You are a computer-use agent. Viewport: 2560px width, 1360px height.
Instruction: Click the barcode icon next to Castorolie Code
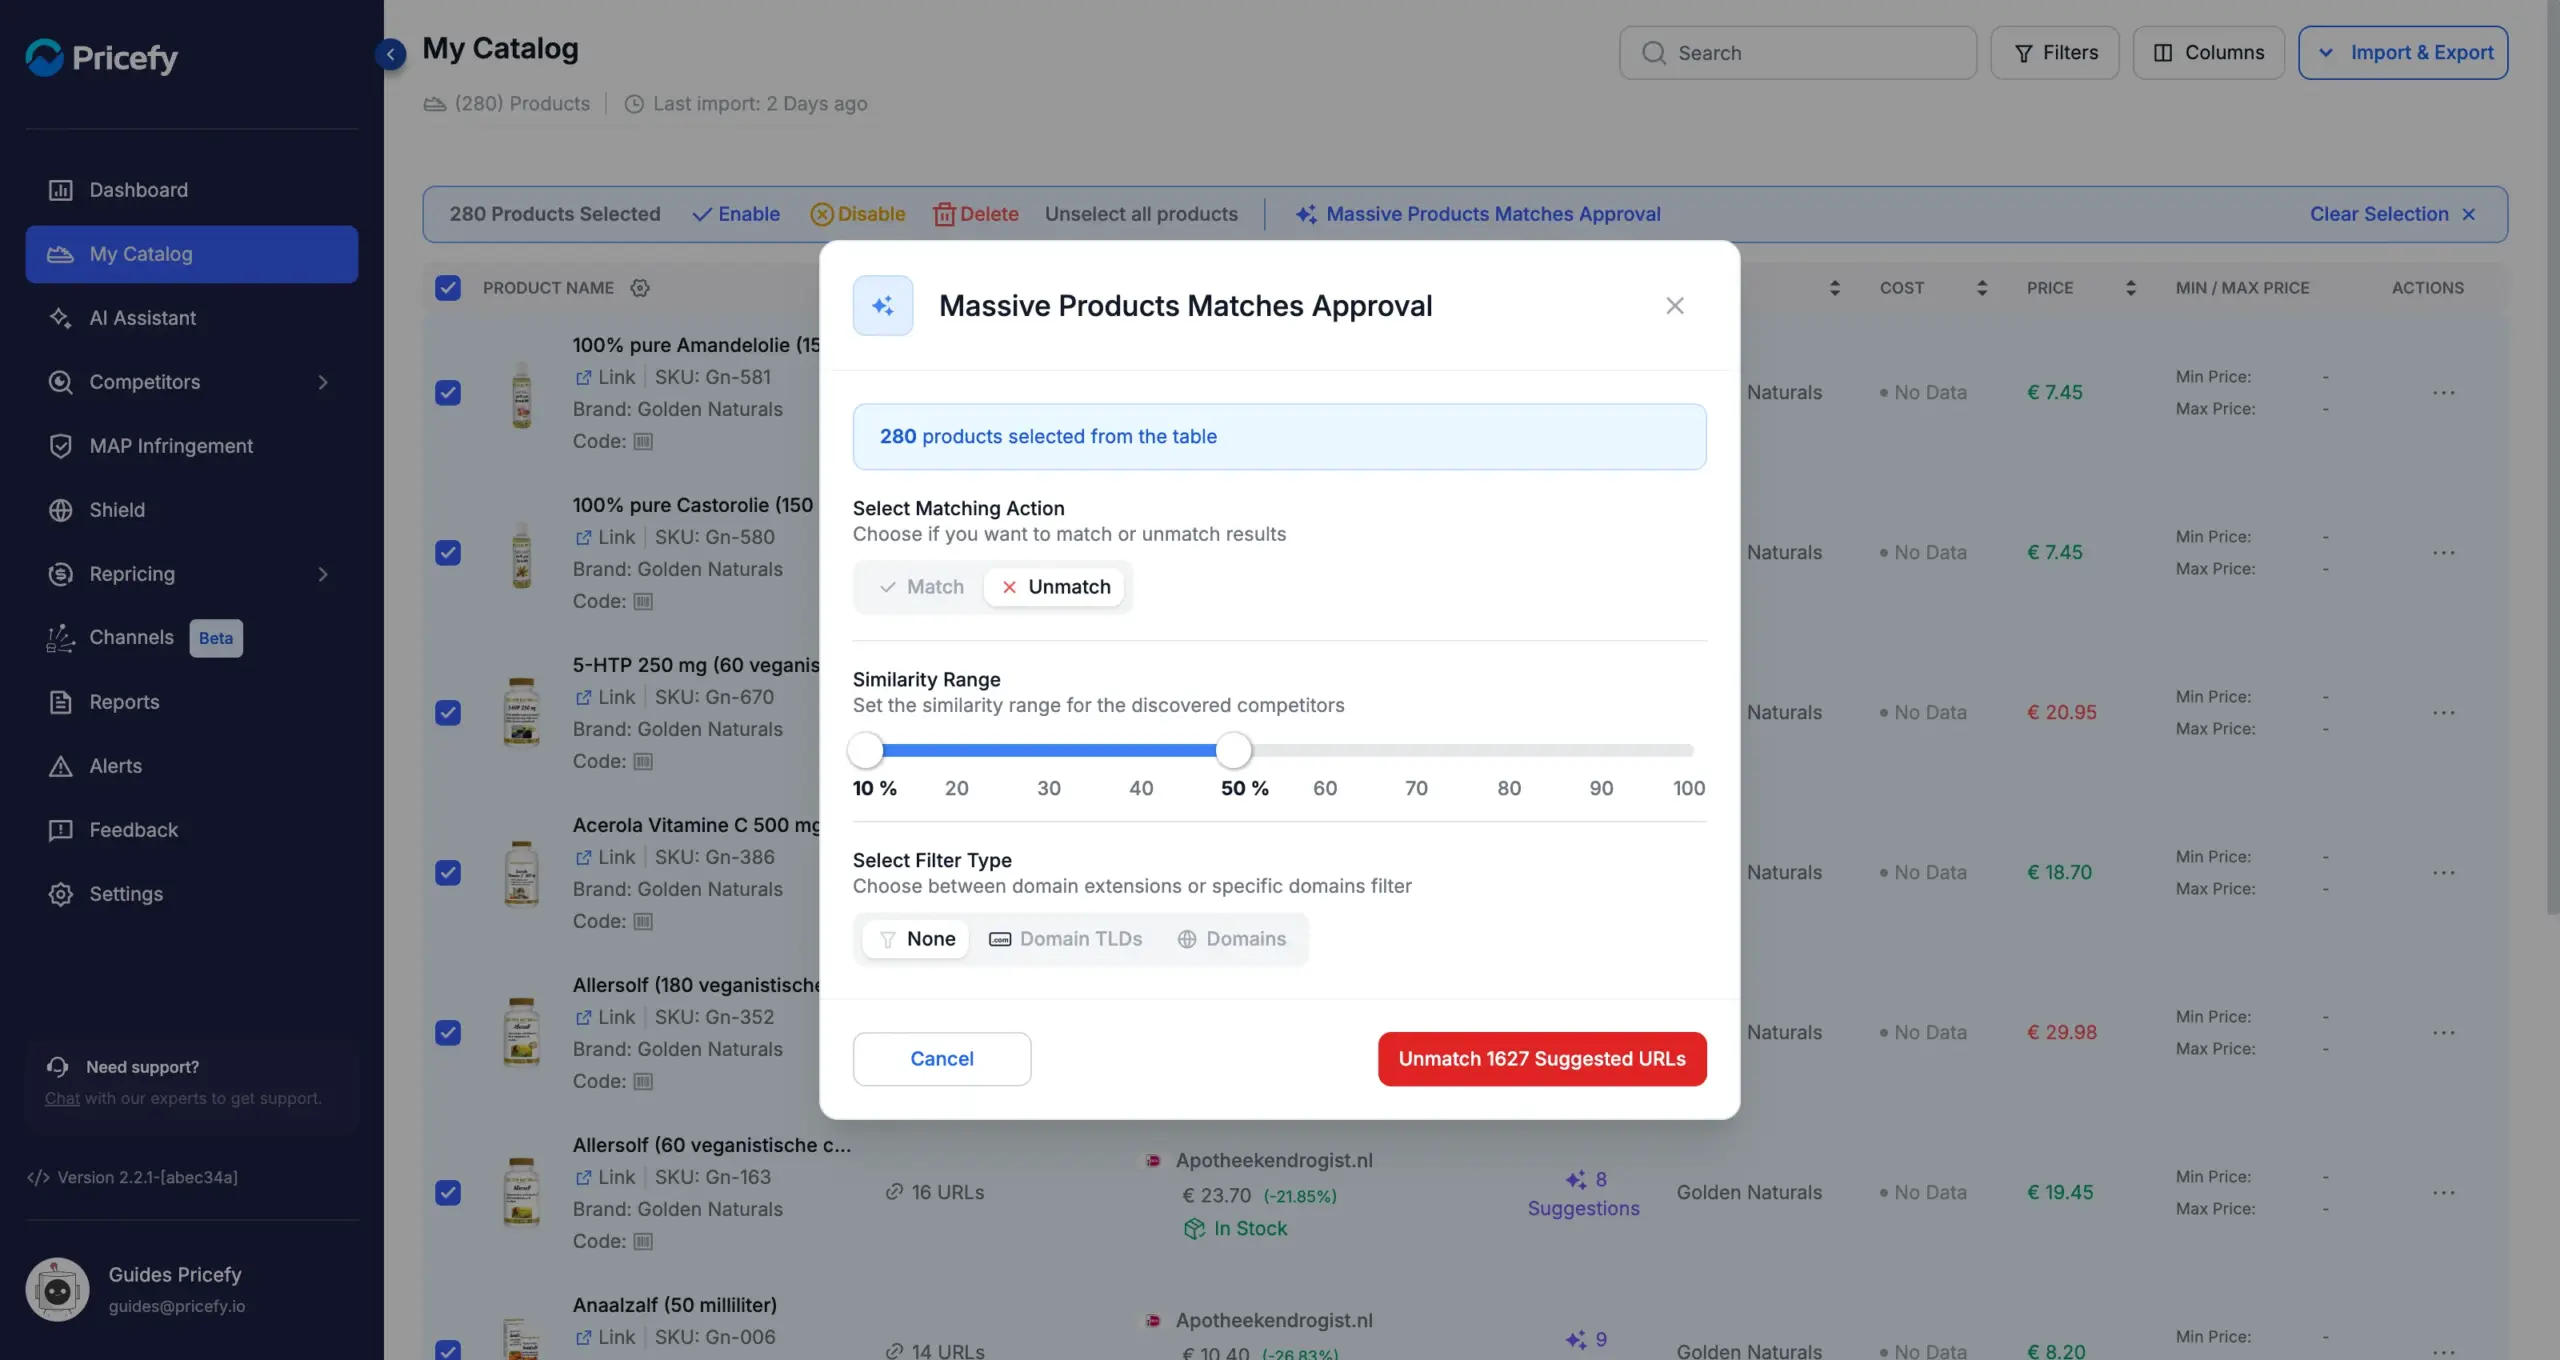(643, 601)
